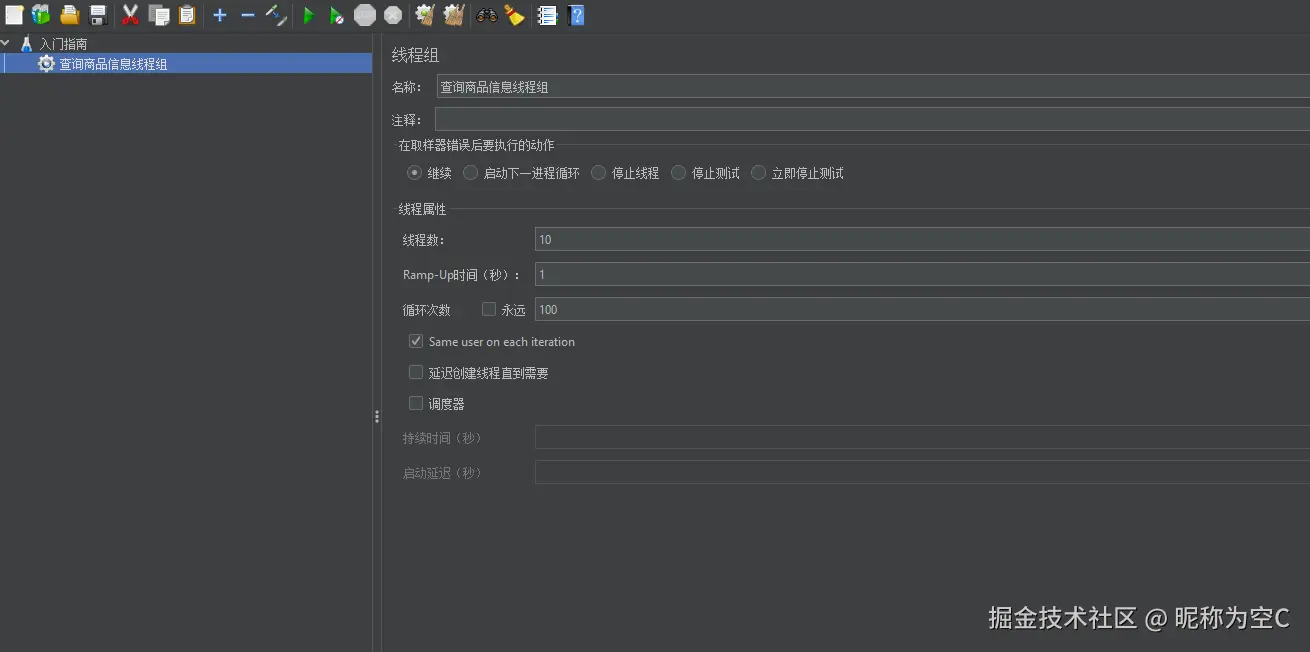This screenshot has height=652, width=1310.
Task: Click the Paste clipboard icon
Action: 187,15
